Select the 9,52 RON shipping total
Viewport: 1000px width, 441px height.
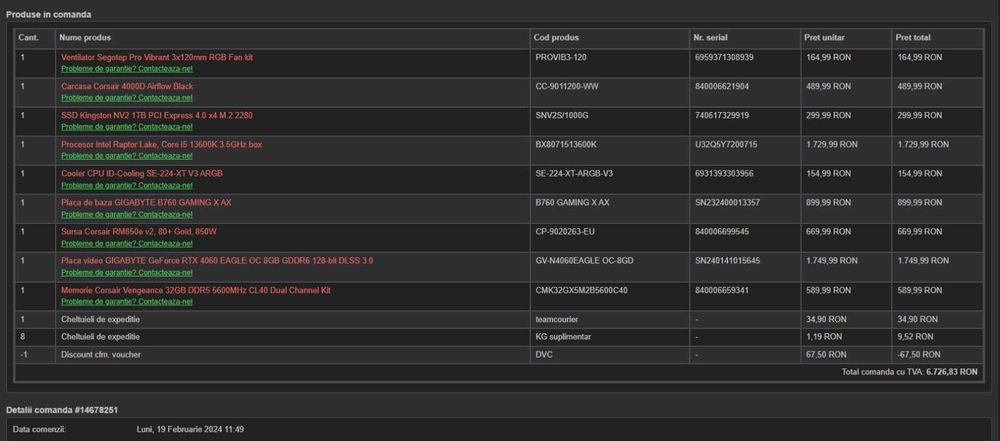(915, 336)
